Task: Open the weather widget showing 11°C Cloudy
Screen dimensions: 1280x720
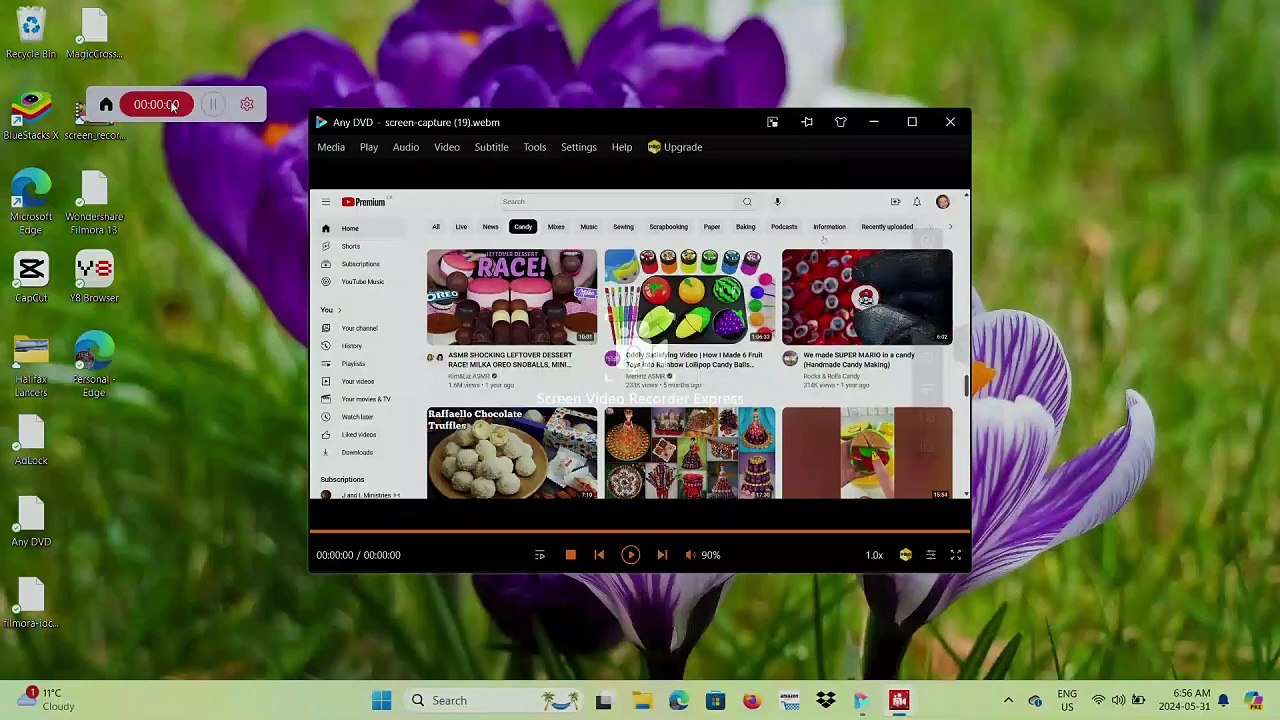Action: tap(45, 700)
